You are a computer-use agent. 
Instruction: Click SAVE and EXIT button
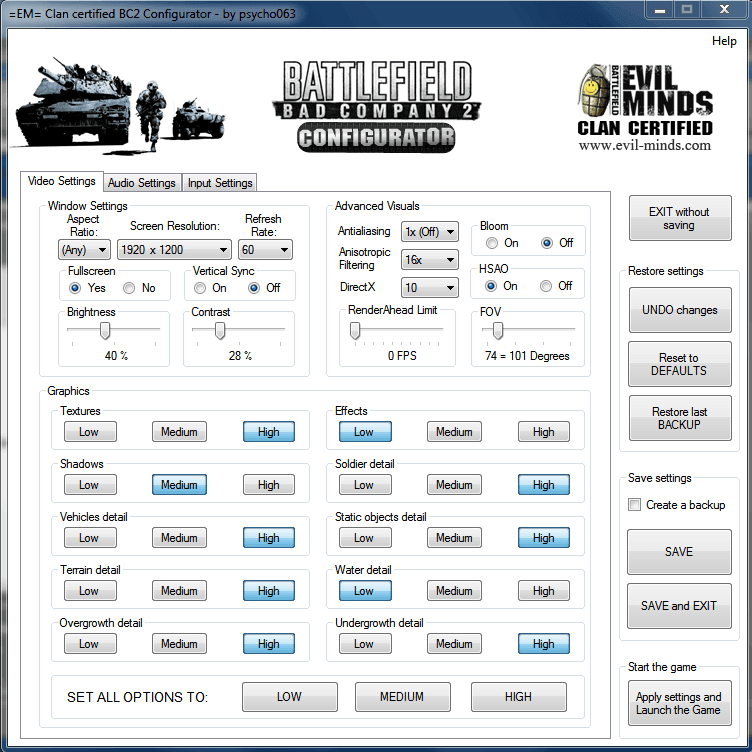679,606
